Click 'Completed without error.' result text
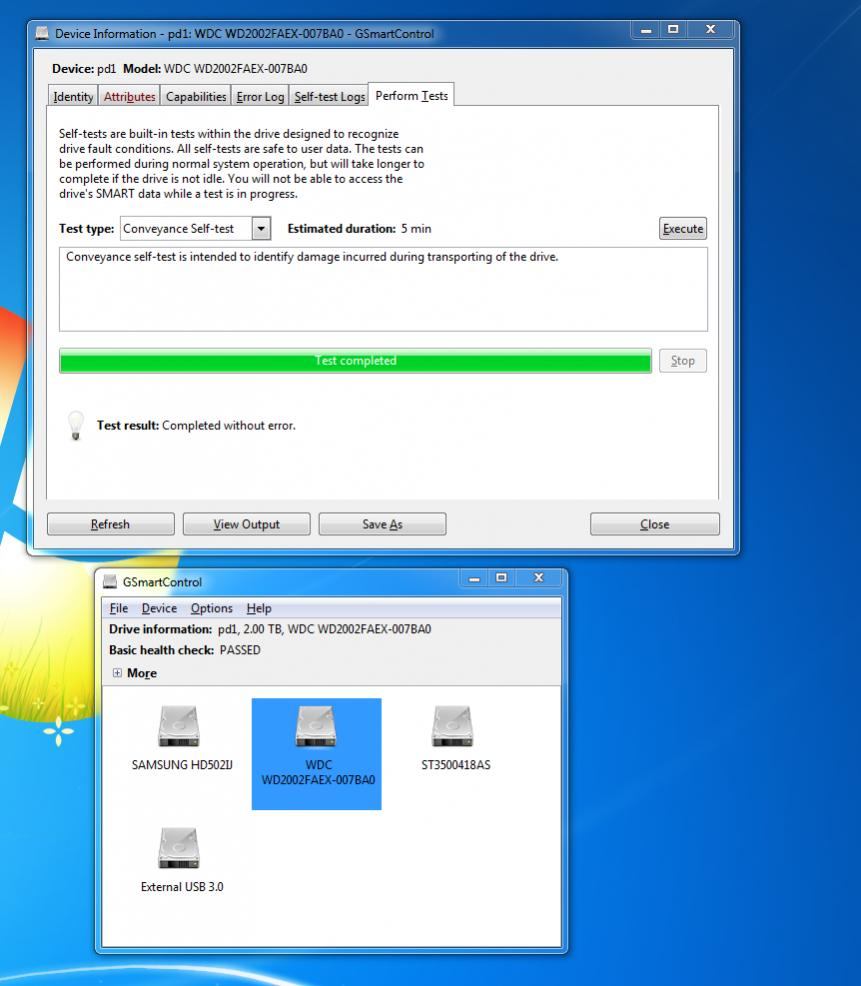The width and height of the screenshot is (861, 986). (228, 426)
